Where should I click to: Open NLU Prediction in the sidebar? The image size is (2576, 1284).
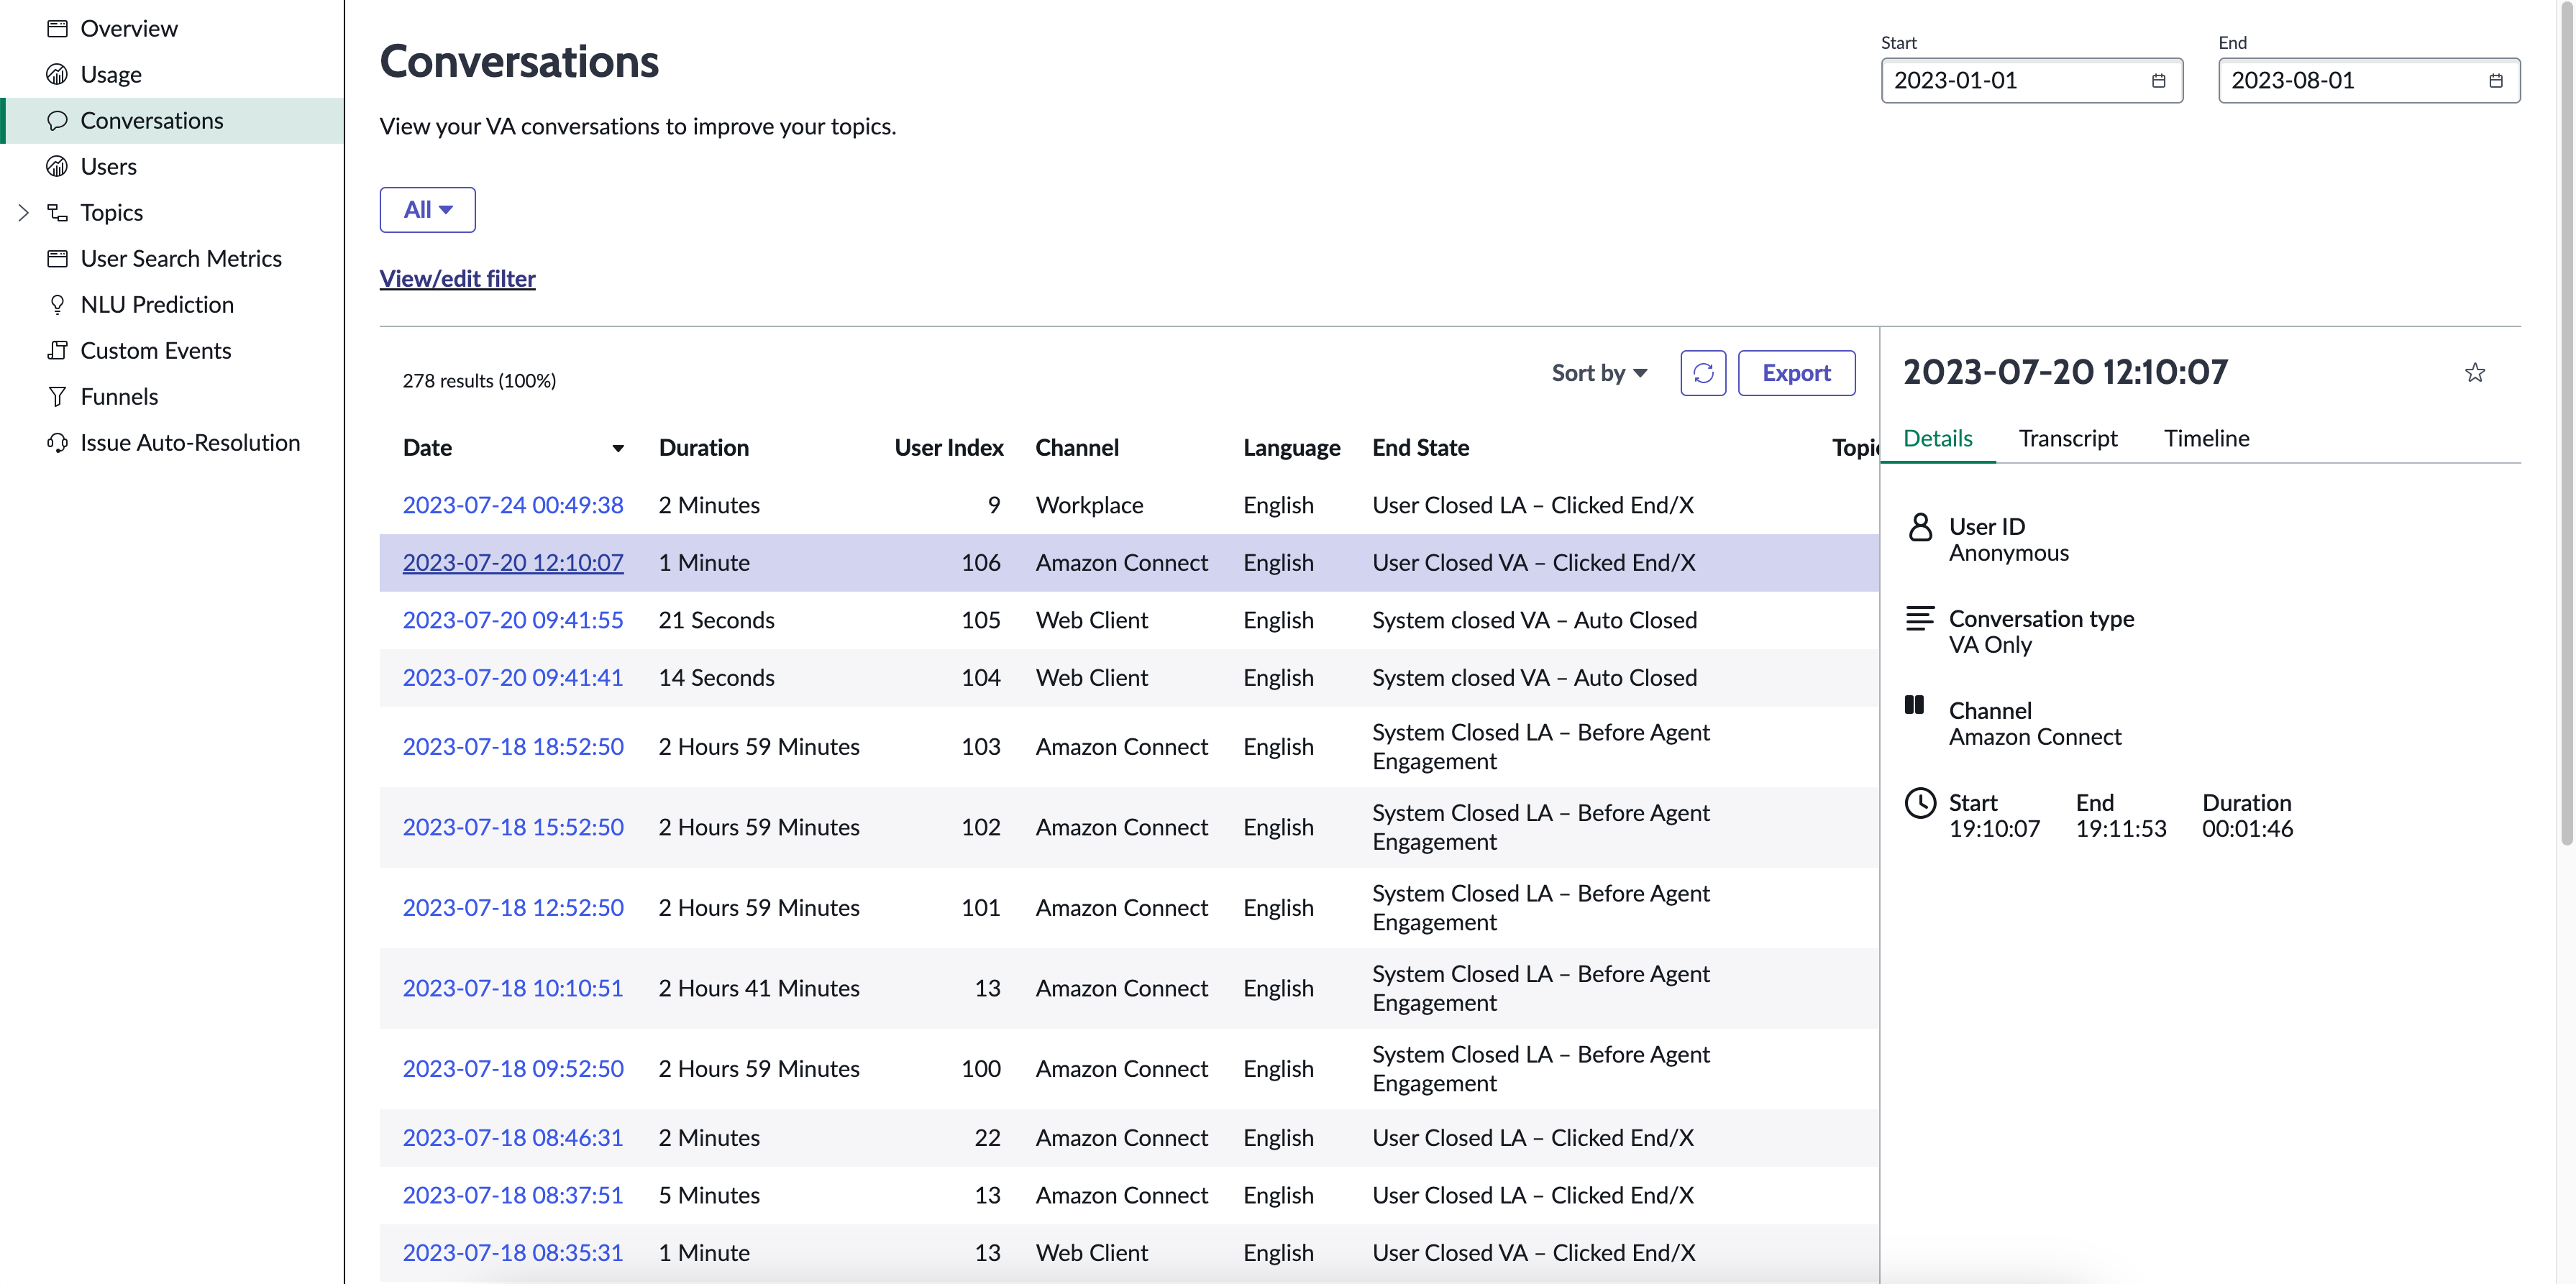coord(172,305)
